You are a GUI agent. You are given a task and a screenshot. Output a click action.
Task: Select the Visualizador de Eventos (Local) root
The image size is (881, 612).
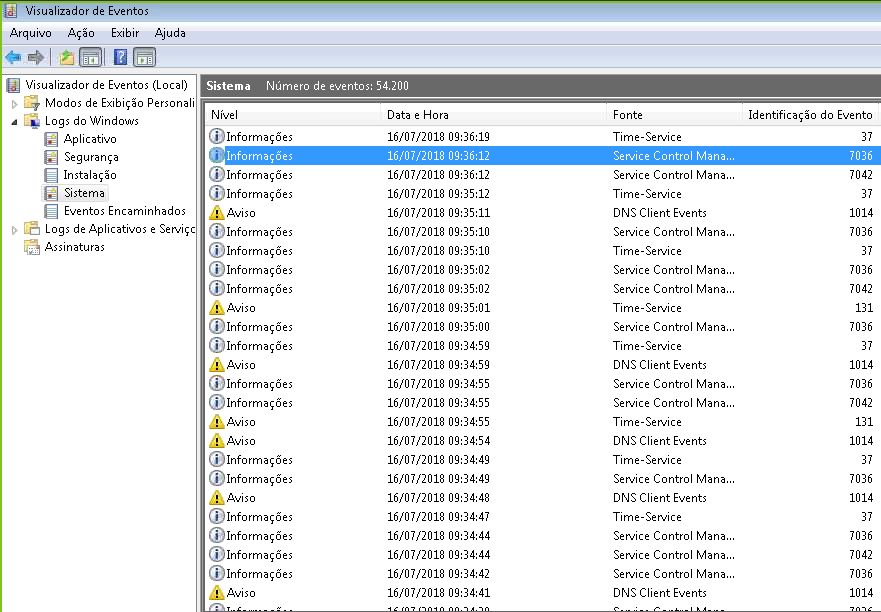coord(107,85)
